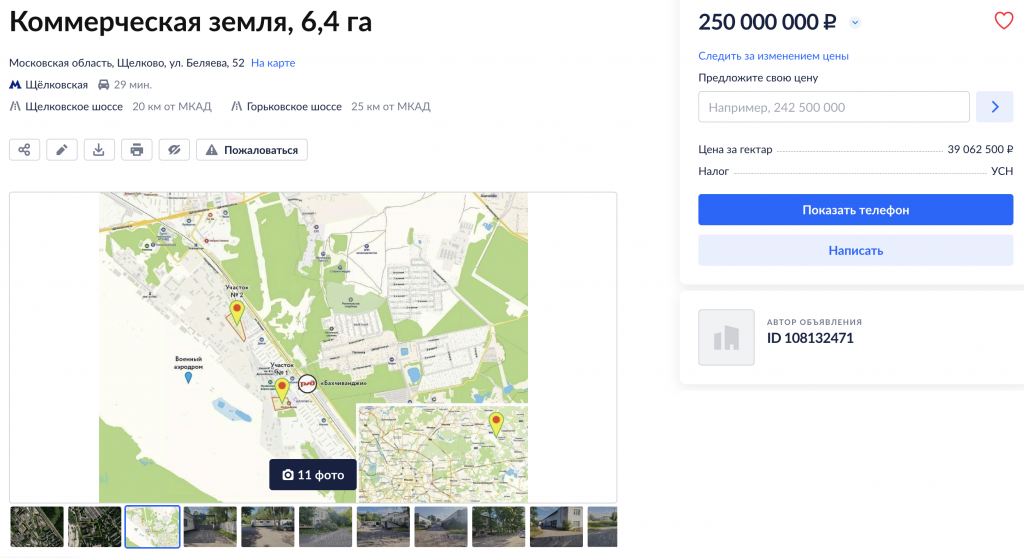Submit offered price with arrow button
1024x558 pixels.
point(995,107)
